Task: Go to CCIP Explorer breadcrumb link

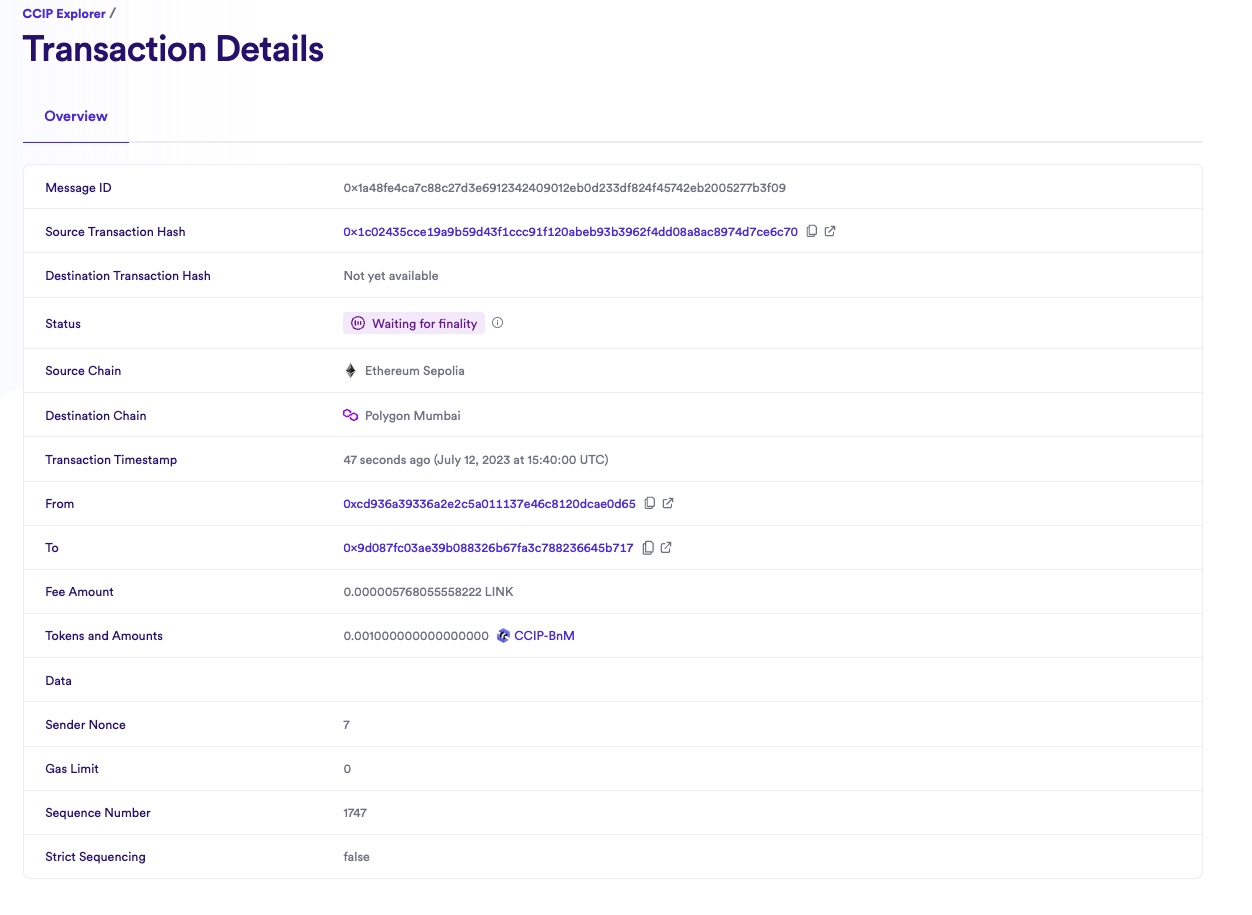Action: tap(64, 14)
